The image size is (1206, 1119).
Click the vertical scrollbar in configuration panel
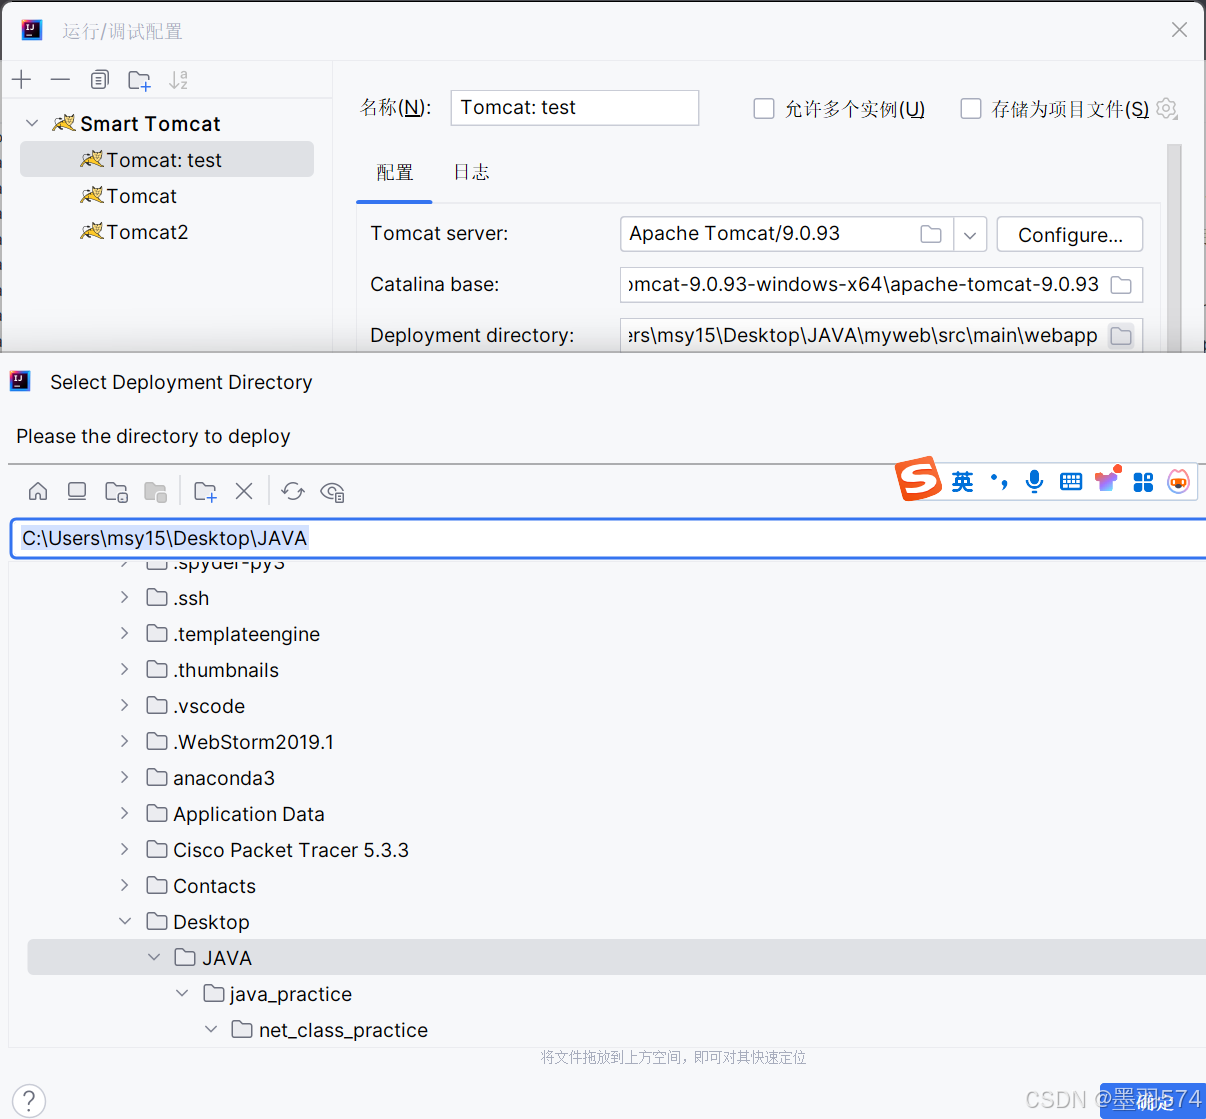1174,247
